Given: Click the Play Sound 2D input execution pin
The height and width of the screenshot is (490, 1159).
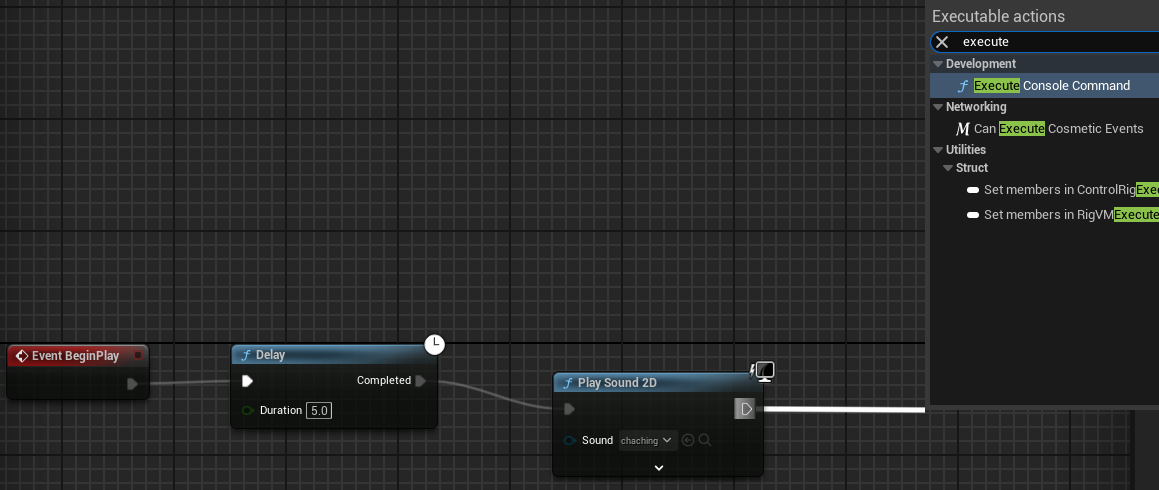Looking at the screenshot, I should (x=569, y=409).
